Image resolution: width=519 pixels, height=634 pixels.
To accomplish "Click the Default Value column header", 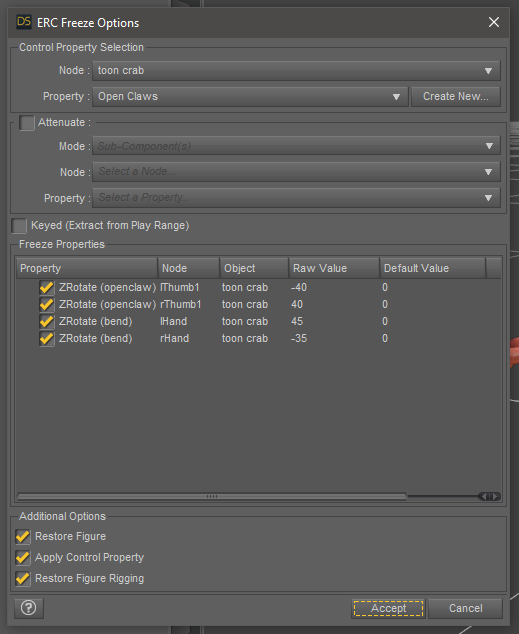I will click(432, 268).
